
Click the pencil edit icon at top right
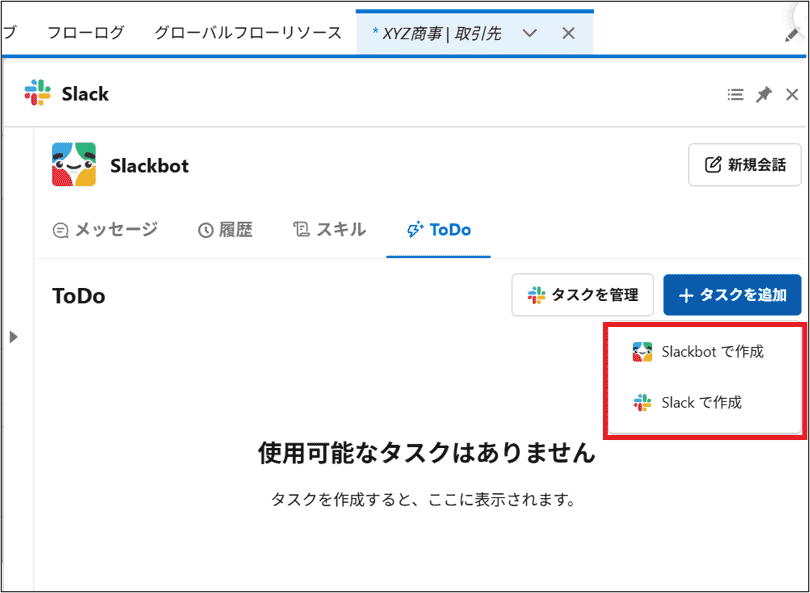(x=792, y=35)
